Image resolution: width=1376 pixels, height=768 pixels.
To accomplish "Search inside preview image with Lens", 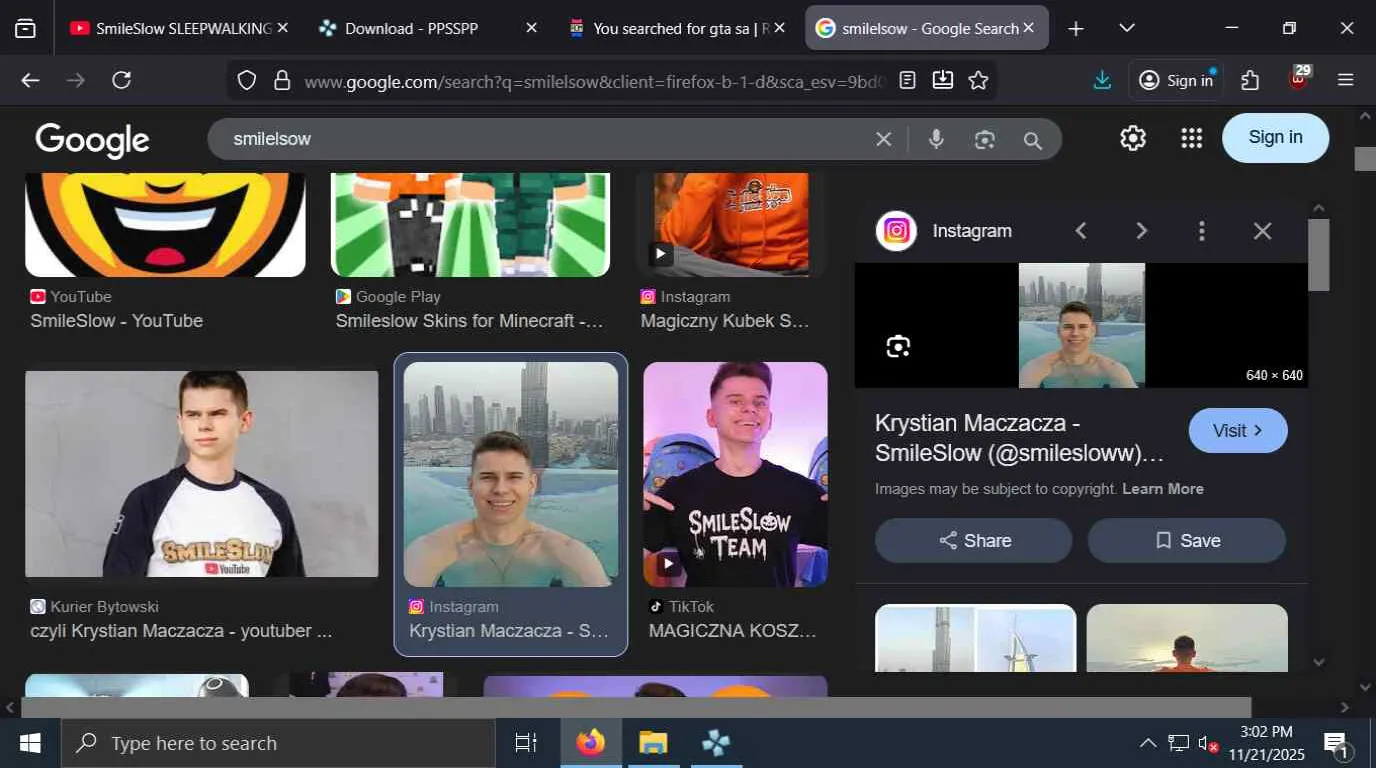I will point(898,347).
